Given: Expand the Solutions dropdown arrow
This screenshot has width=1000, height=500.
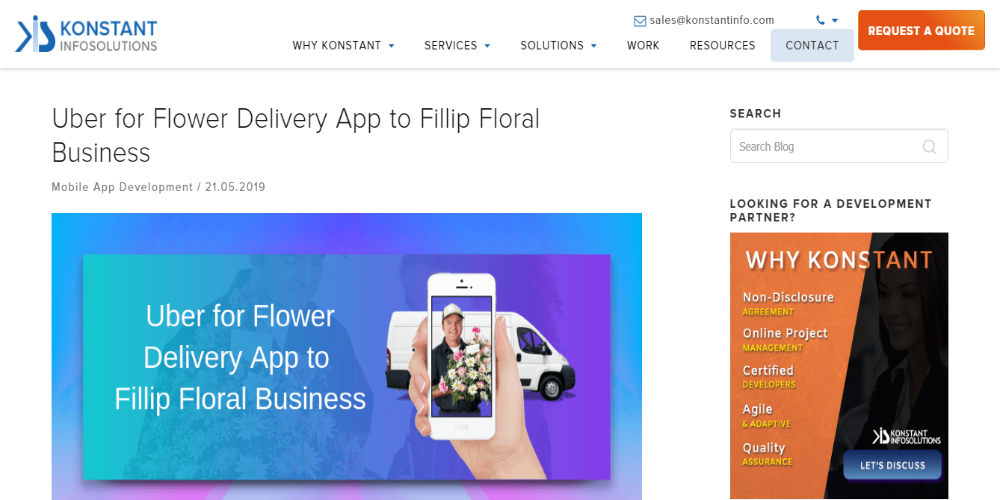Looking at the screenshot, I should 594,46.
